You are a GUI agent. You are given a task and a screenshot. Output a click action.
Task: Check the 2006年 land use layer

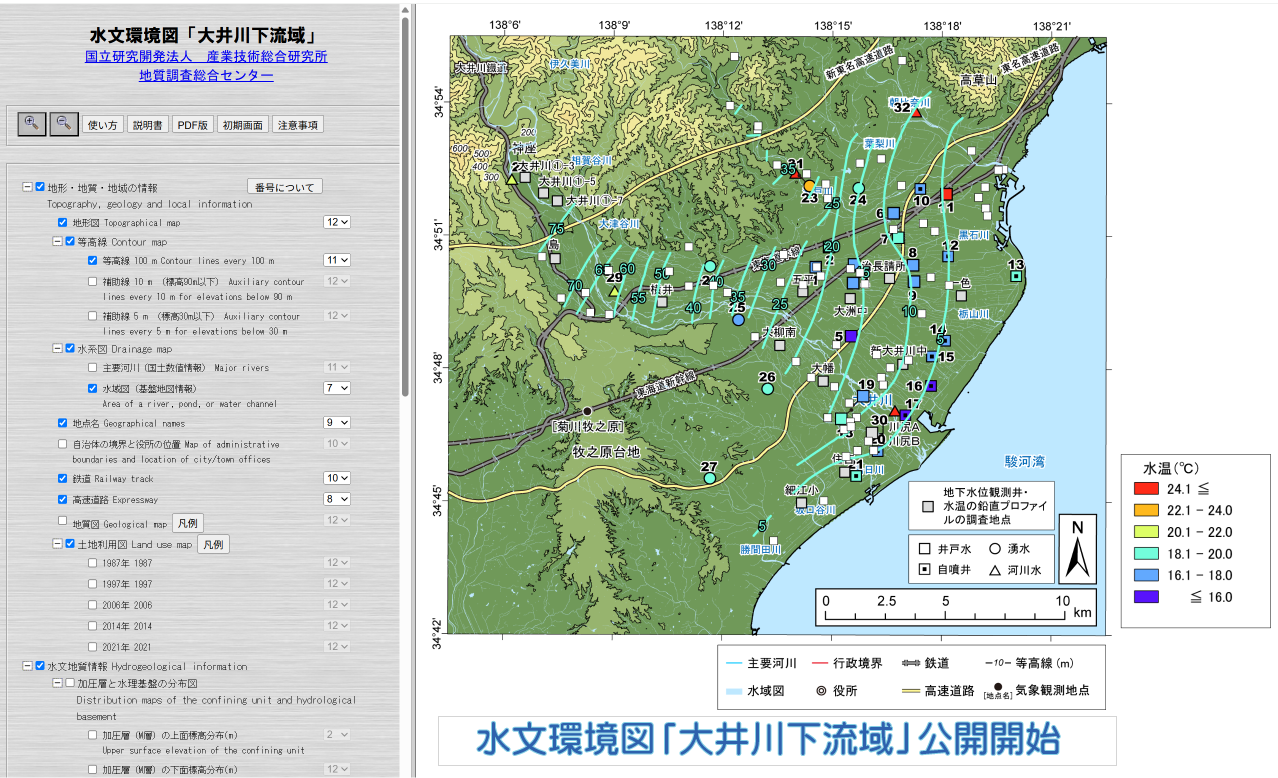point(94,605)
